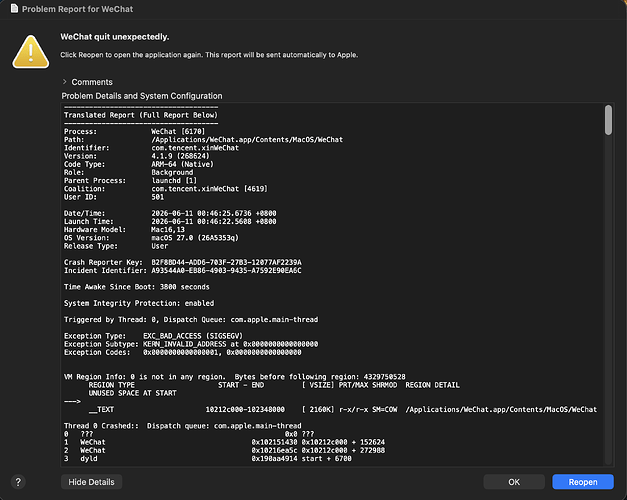Image resolution: width=627 pixels, height=500 pixels.
Task: Click release type value 'User'
Action: pyautogui.click(x=160, y=246)
